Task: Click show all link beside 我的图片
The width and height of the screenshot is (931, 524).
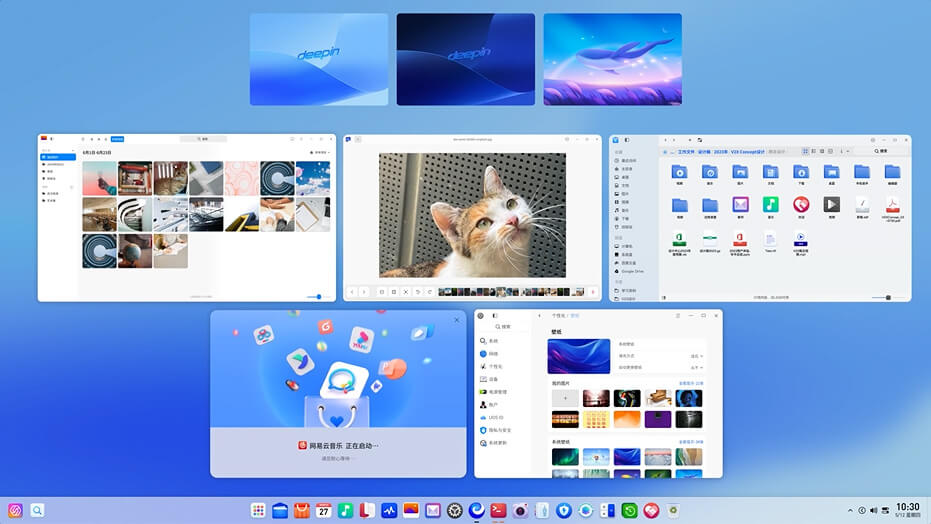Action: click(x=692, y=383)
